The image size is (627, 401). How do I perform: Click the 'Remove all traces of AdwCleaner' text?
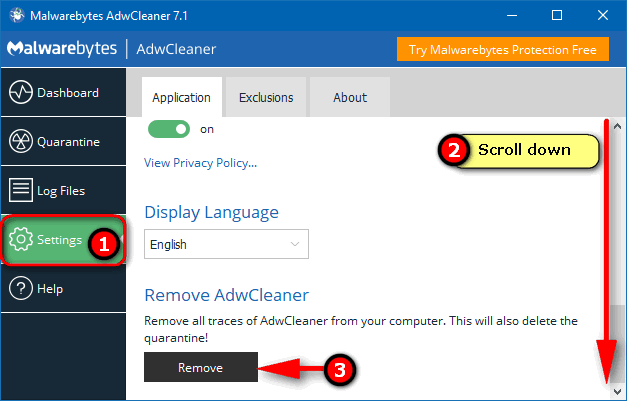click(361, 329)
